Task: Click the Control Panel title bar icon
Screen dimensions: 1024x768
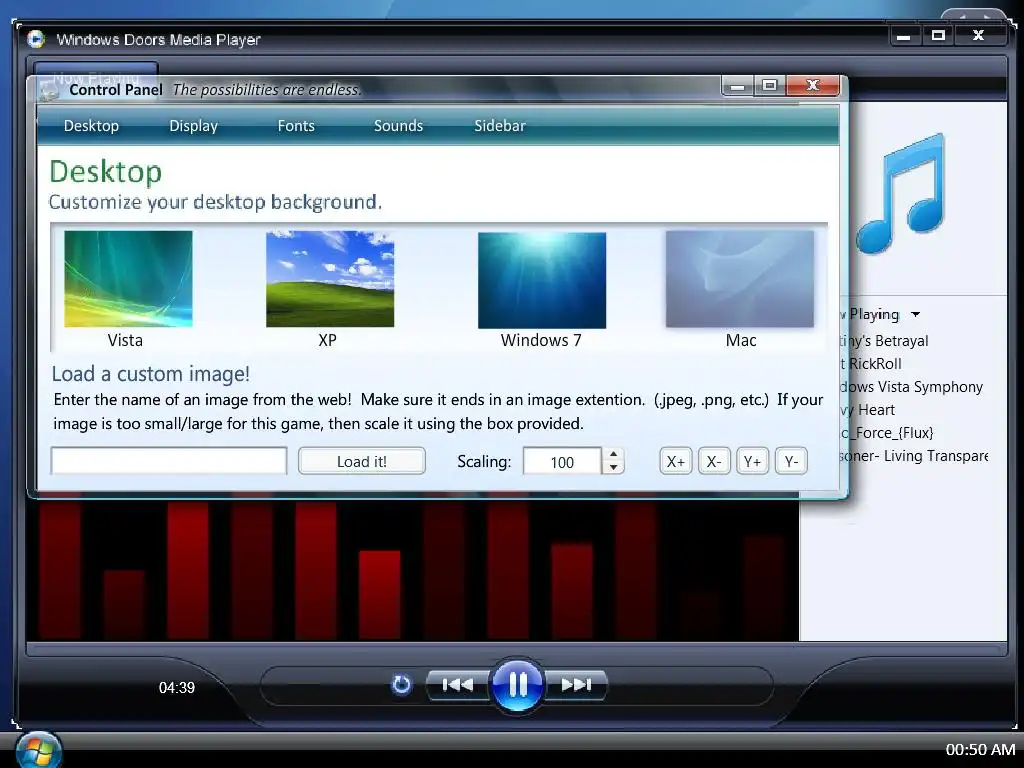Action: pos(49,90)
